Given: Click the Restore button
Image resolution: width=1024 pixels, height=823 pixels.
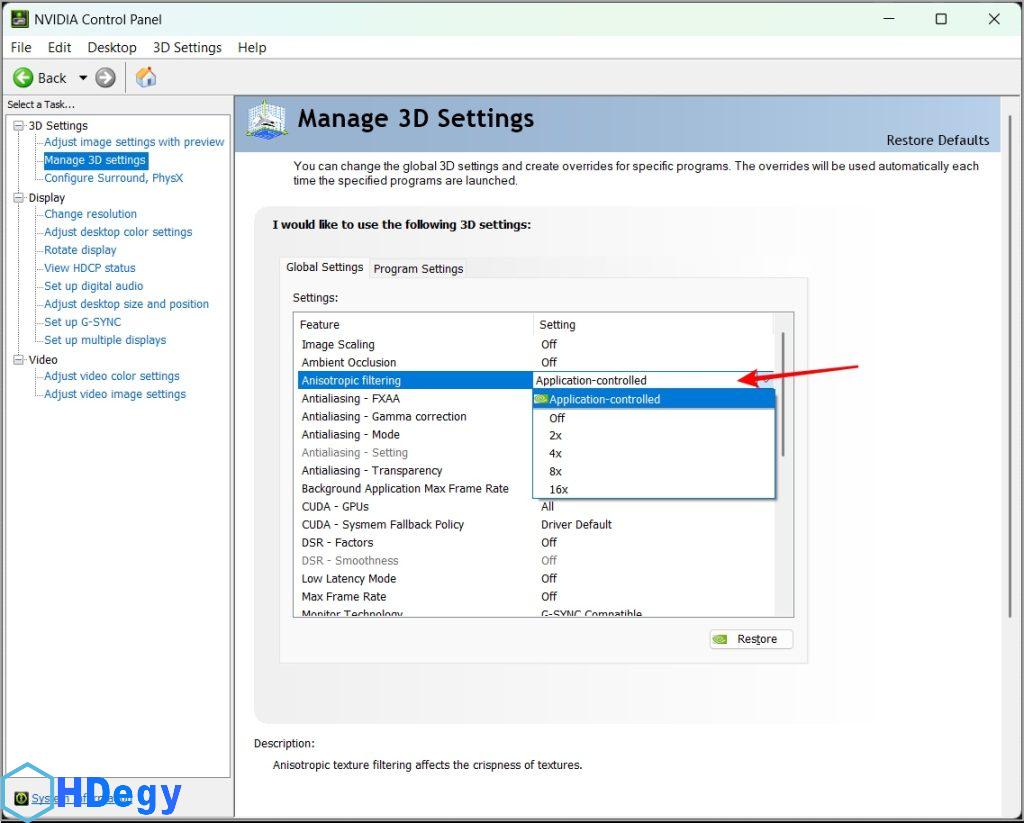Looking at the screenshot, I should [751, 639].
